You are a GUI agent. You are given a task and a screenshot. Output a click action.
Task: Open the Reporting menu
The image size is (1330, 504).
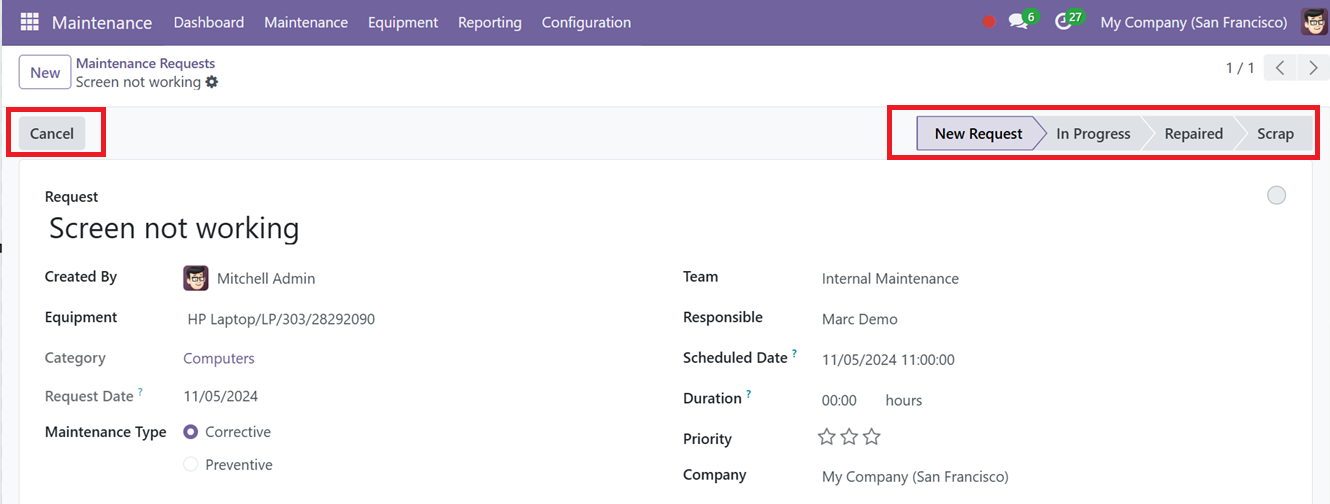(490, 22)
